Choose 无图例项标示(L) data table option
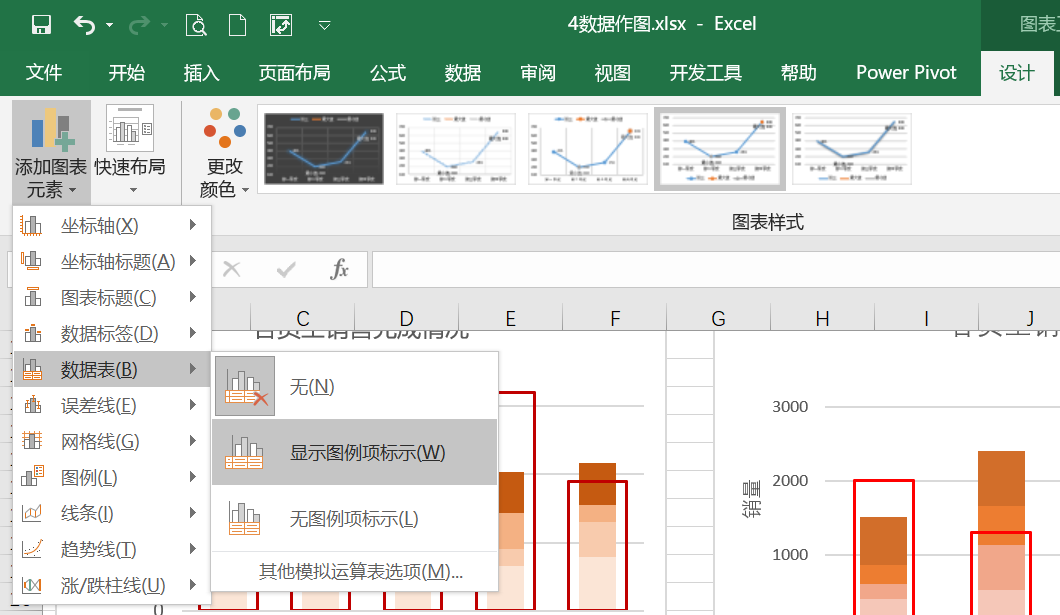Image resolution: width=1060 pixels, height=615 pixels. click(355, 518)
